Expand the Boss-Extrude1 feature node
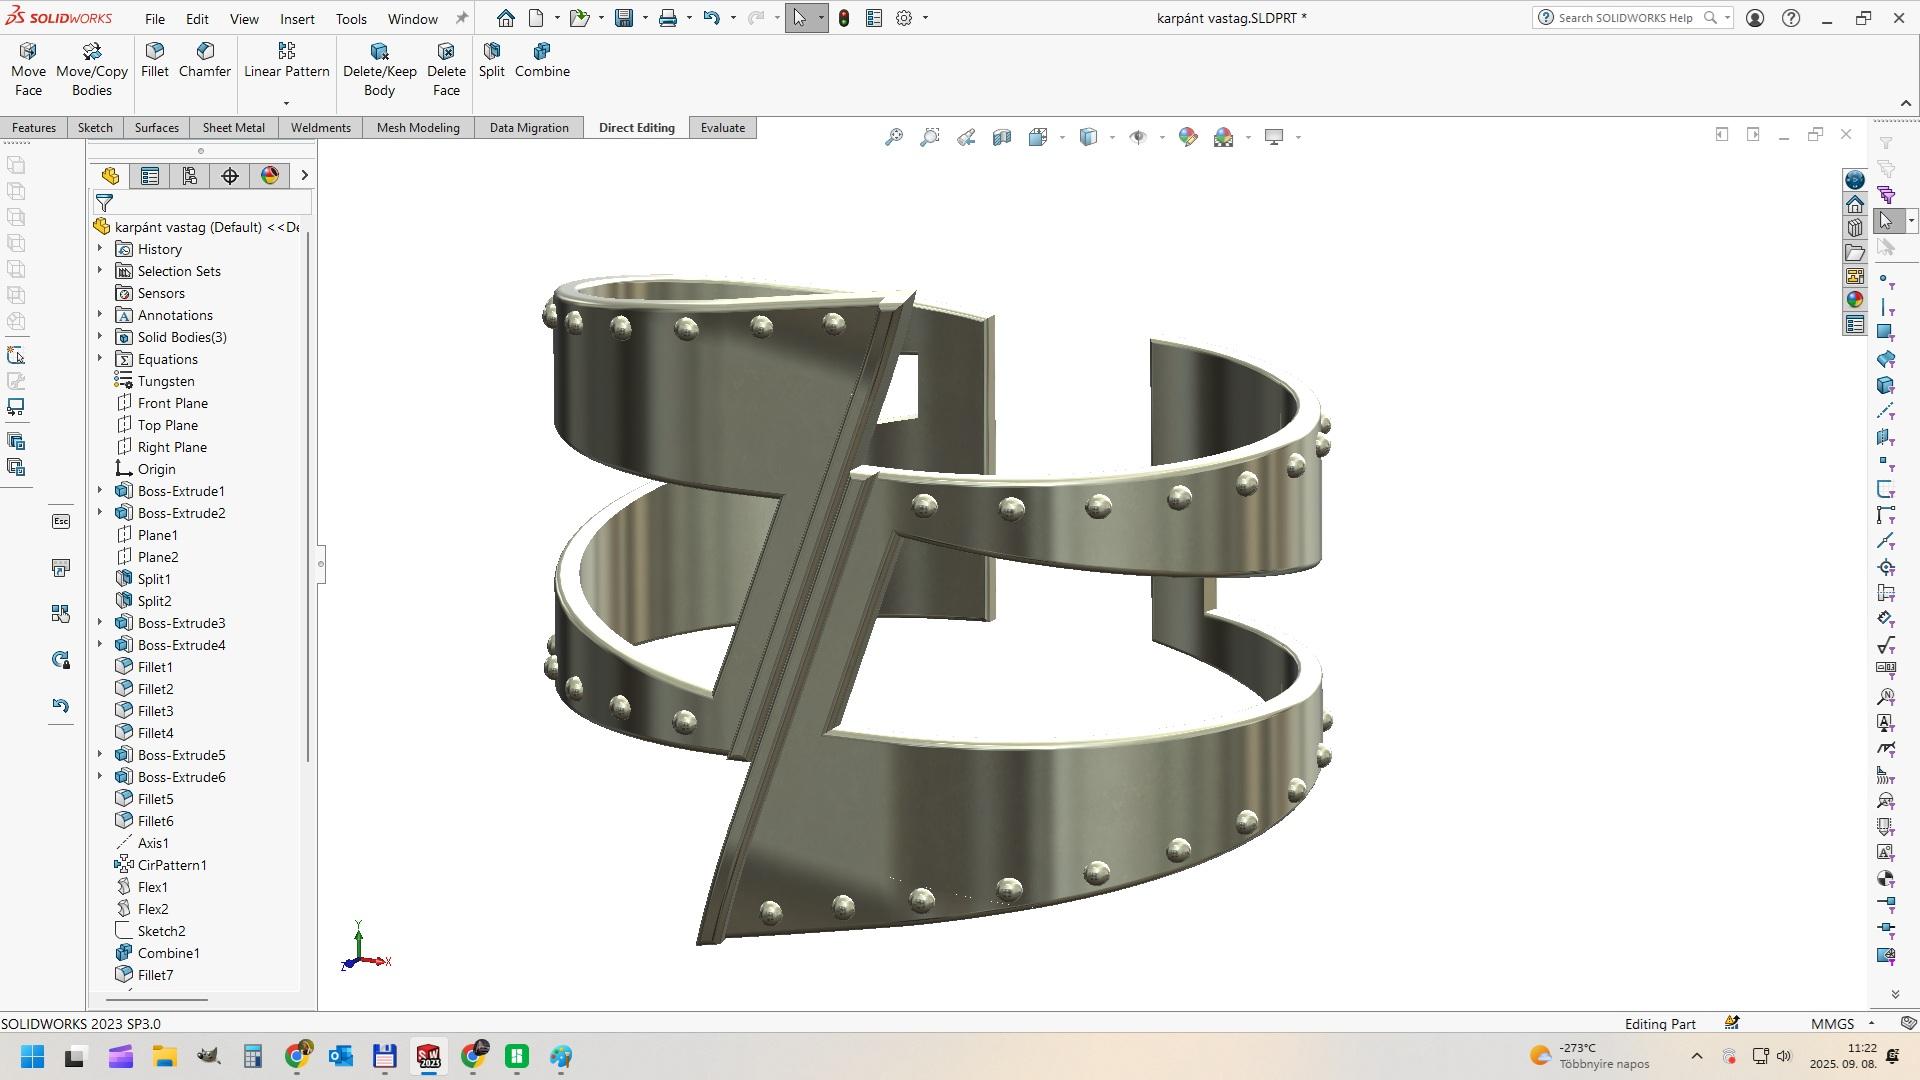 tap(100, 491)
